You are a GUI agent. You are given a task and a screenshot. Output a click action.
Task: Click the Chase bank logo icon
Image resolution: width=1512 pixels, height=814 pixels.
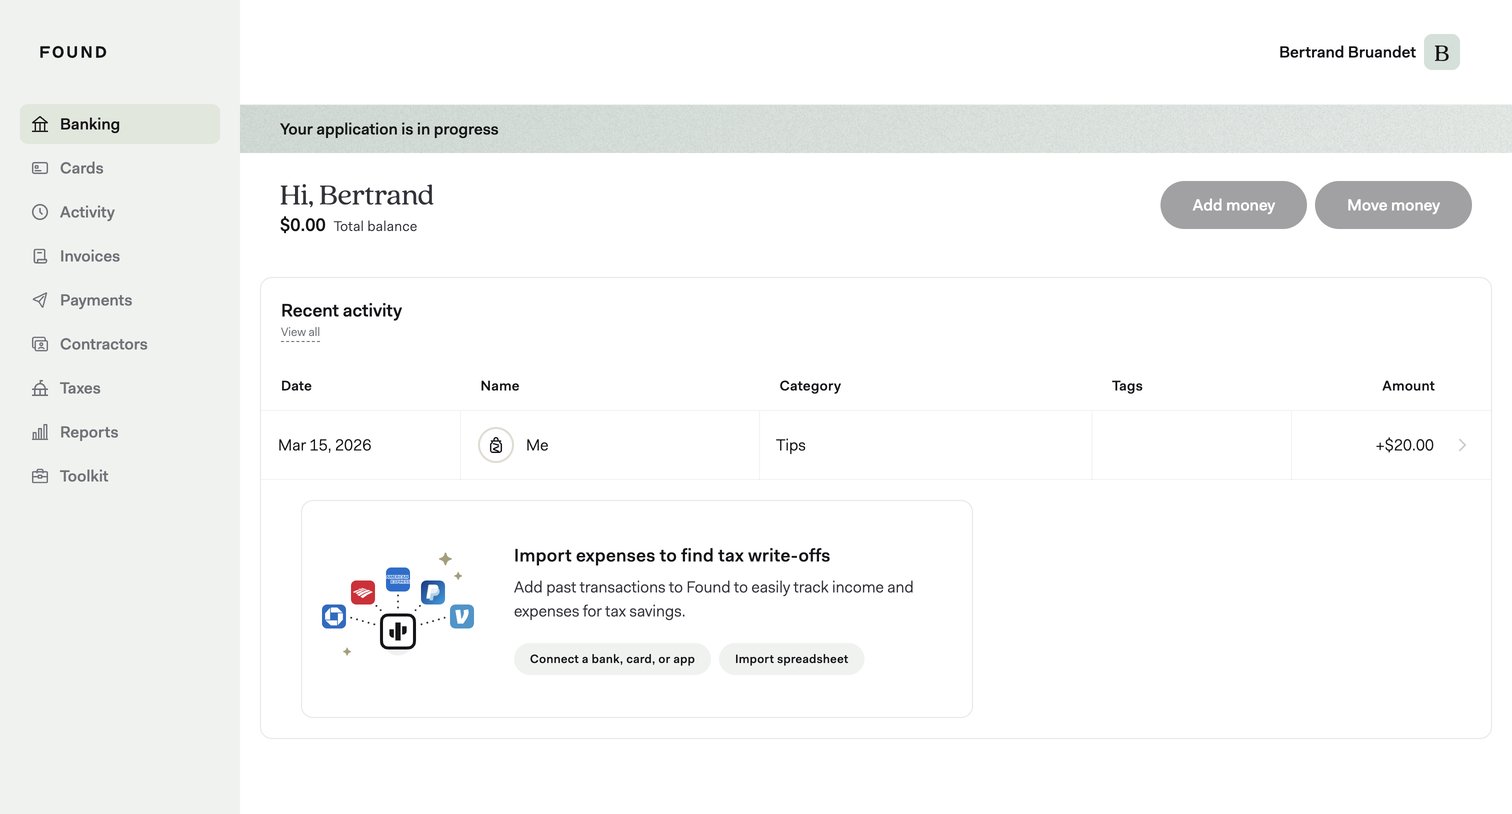click(x=334, y=617)
